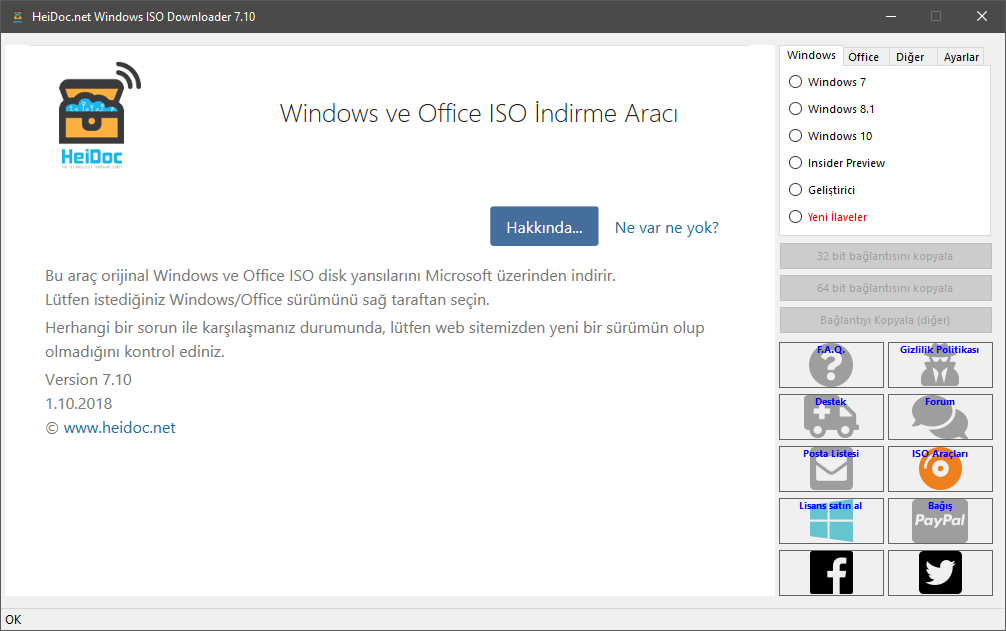
Task: Open the ISO Araçları disc icon
Action: point(940,469)
